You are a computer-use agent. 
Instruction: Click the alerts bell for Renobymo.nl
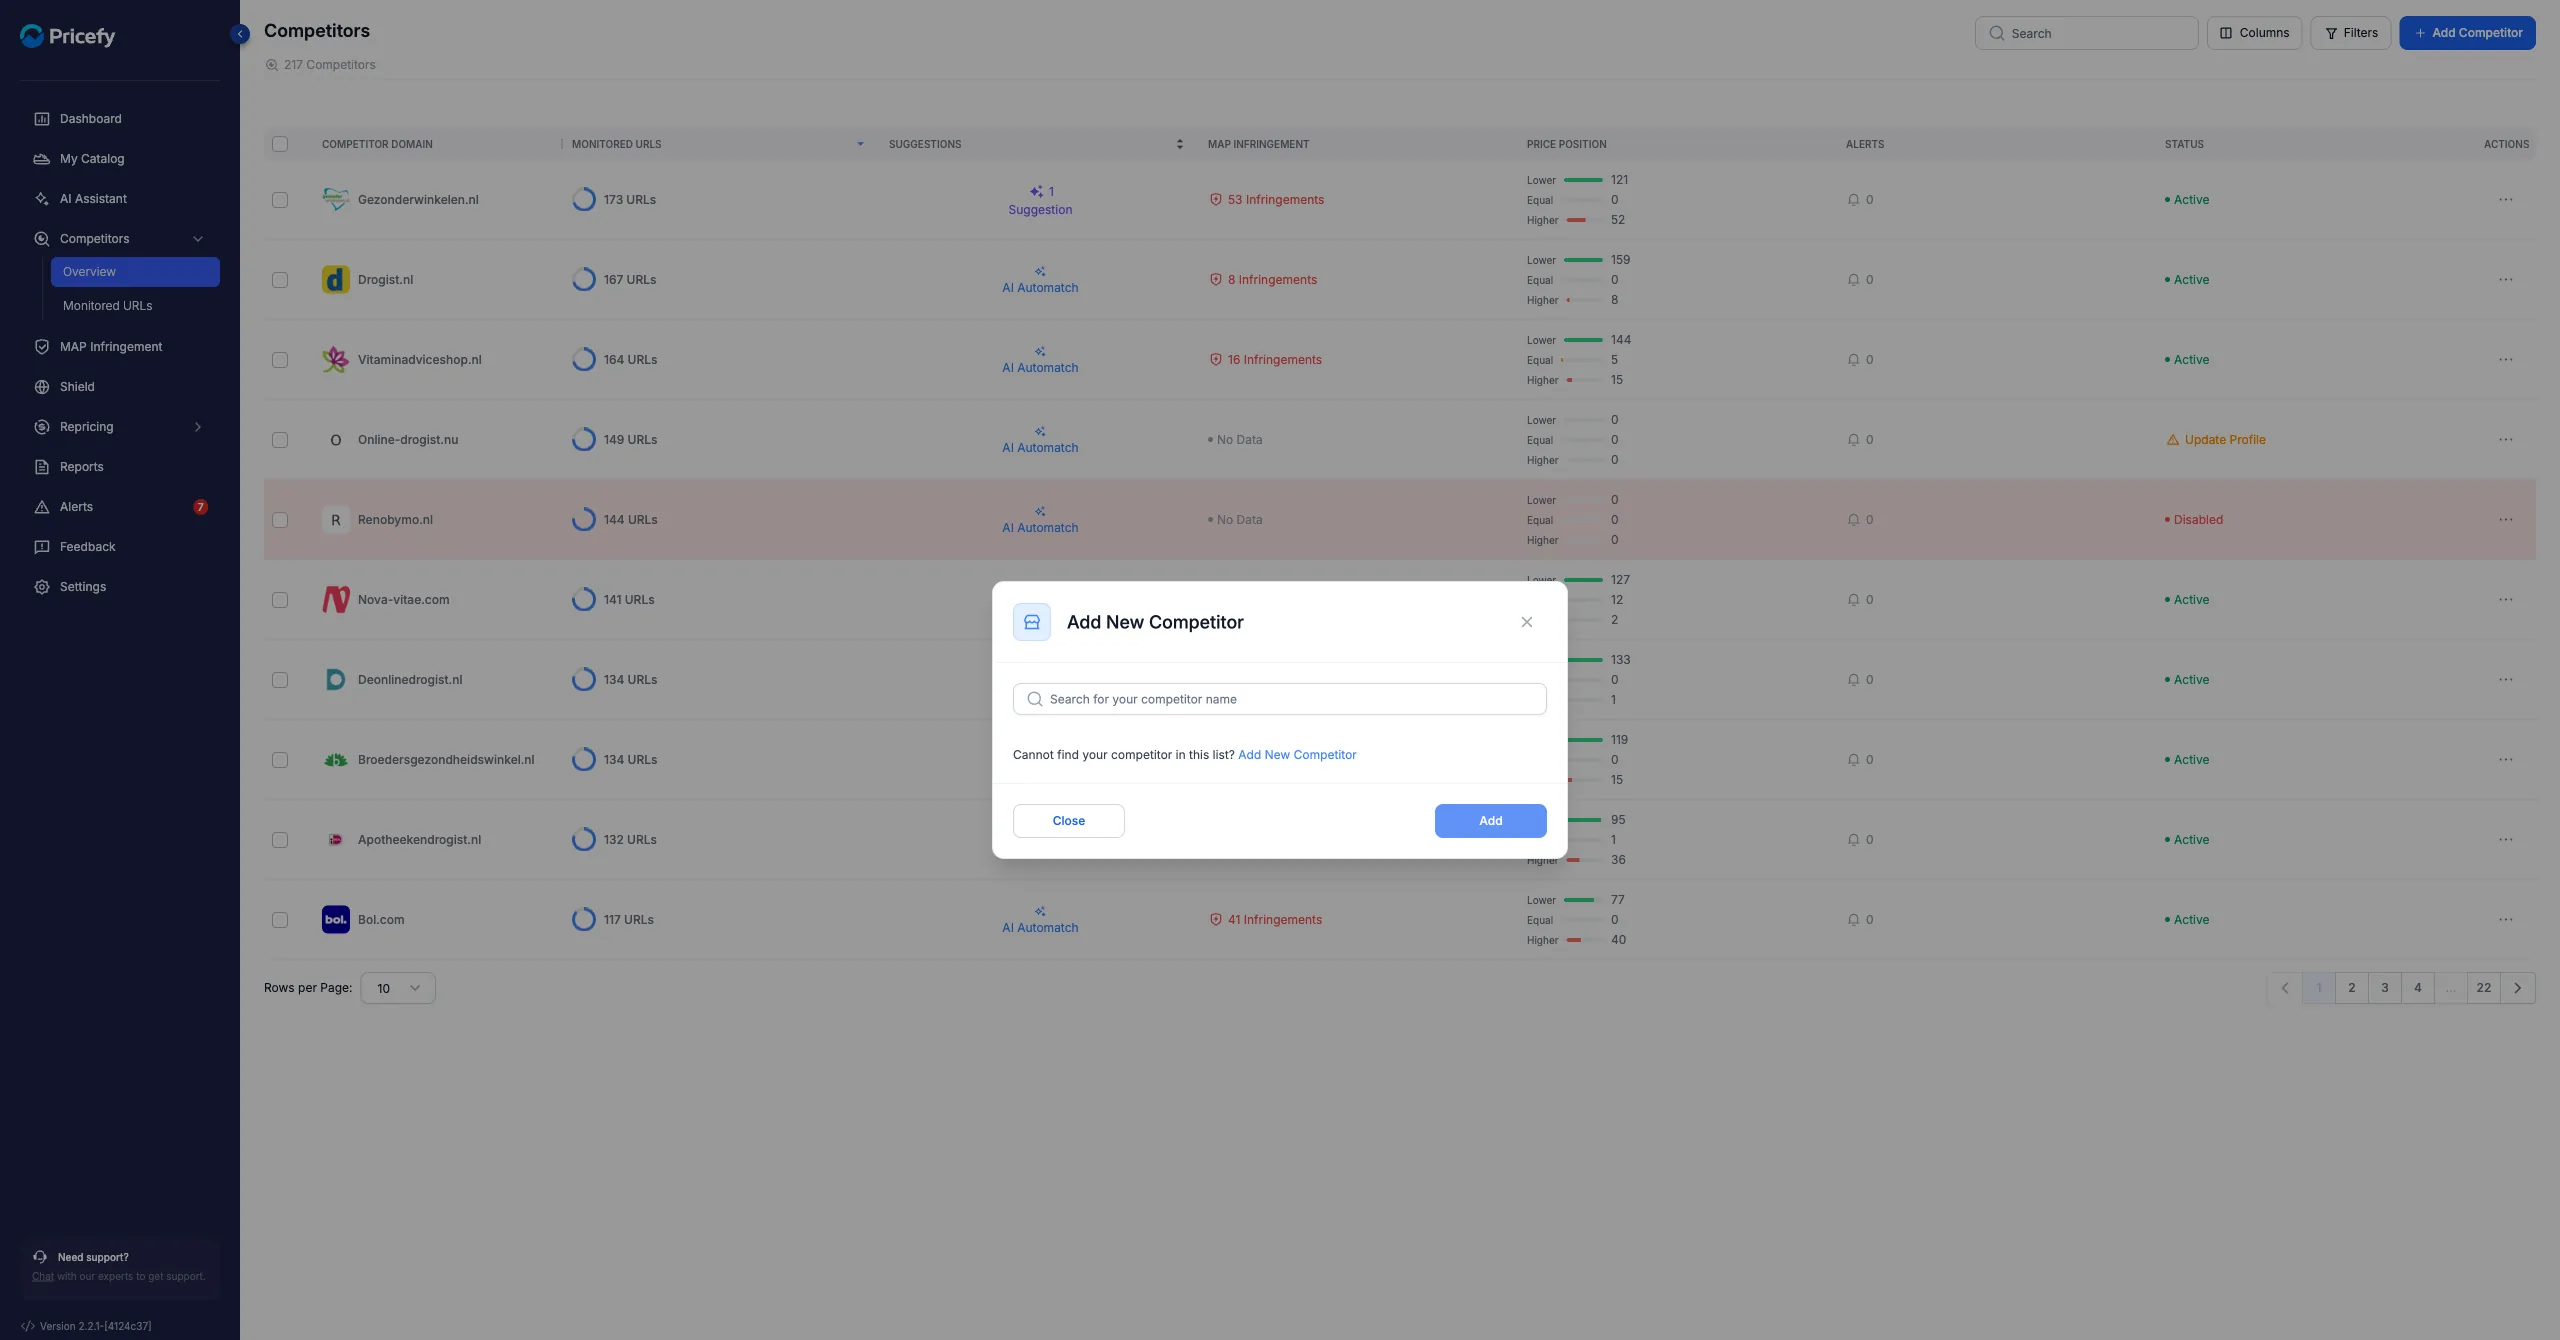[x=1853, y=520]
